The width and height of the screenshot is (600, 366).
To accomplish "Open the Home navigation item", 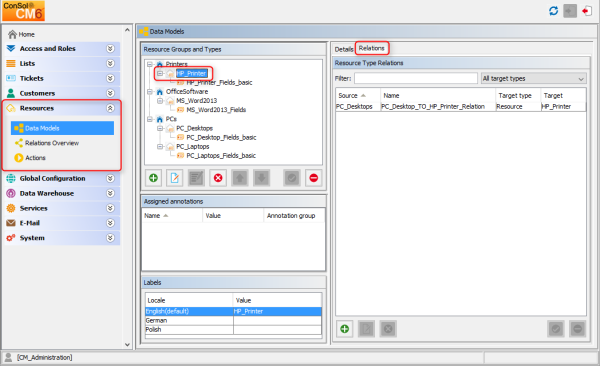I will (21, 34).
